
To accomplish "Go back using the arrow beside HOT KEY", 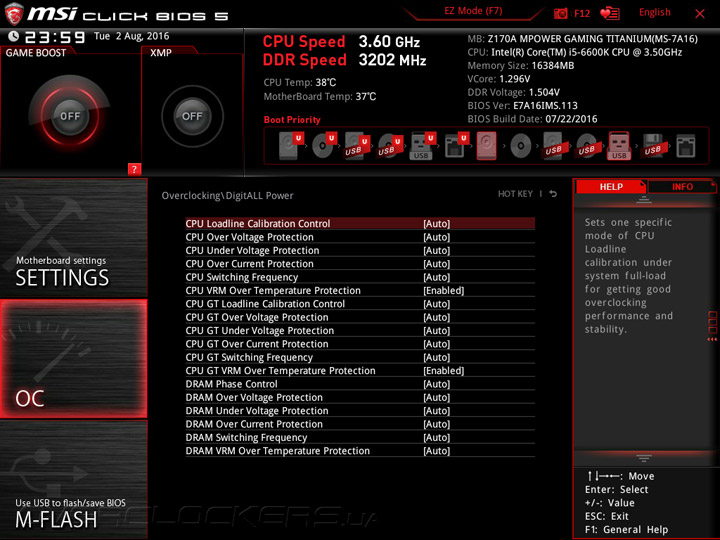I will pyautogui.click(x=553, y=194).
